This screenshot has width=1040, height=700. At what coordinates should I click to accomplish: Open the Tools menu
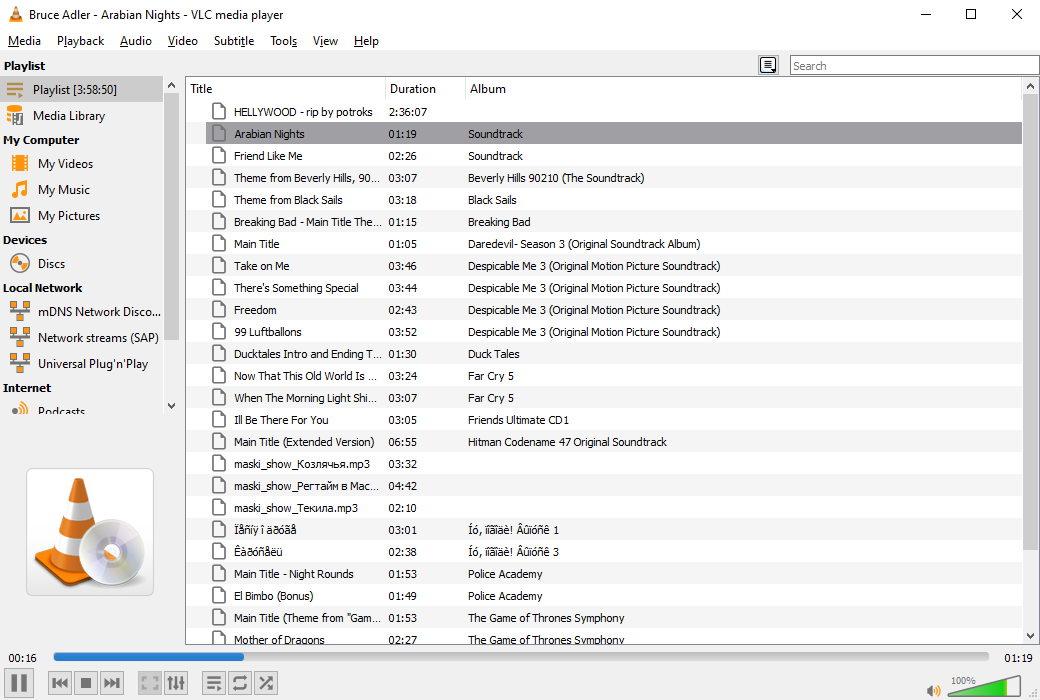(283, 40)
